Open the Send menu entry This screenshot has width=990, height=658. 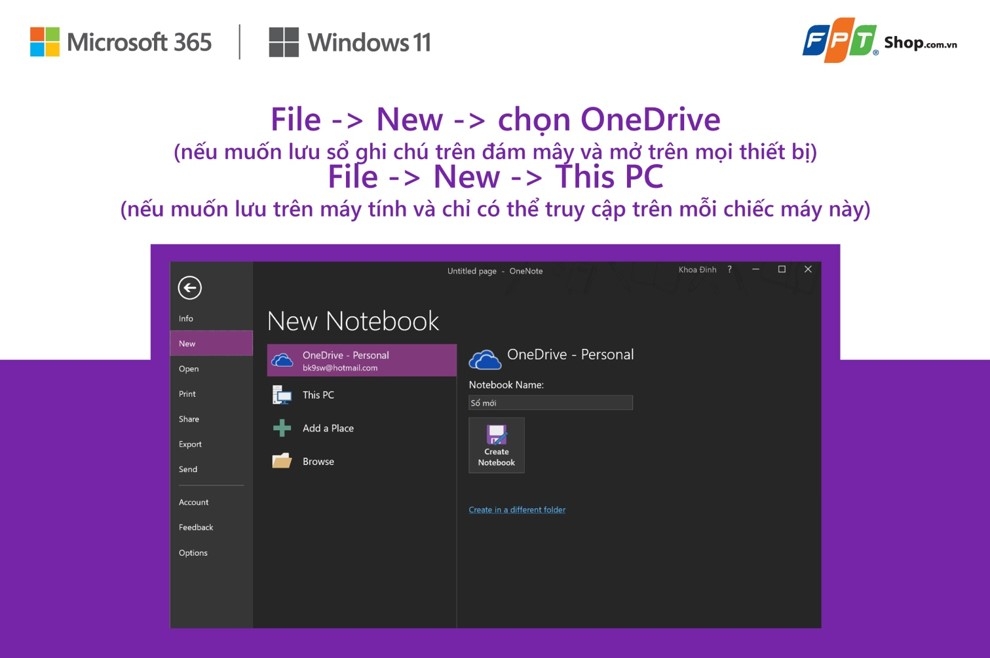point(186,468)
